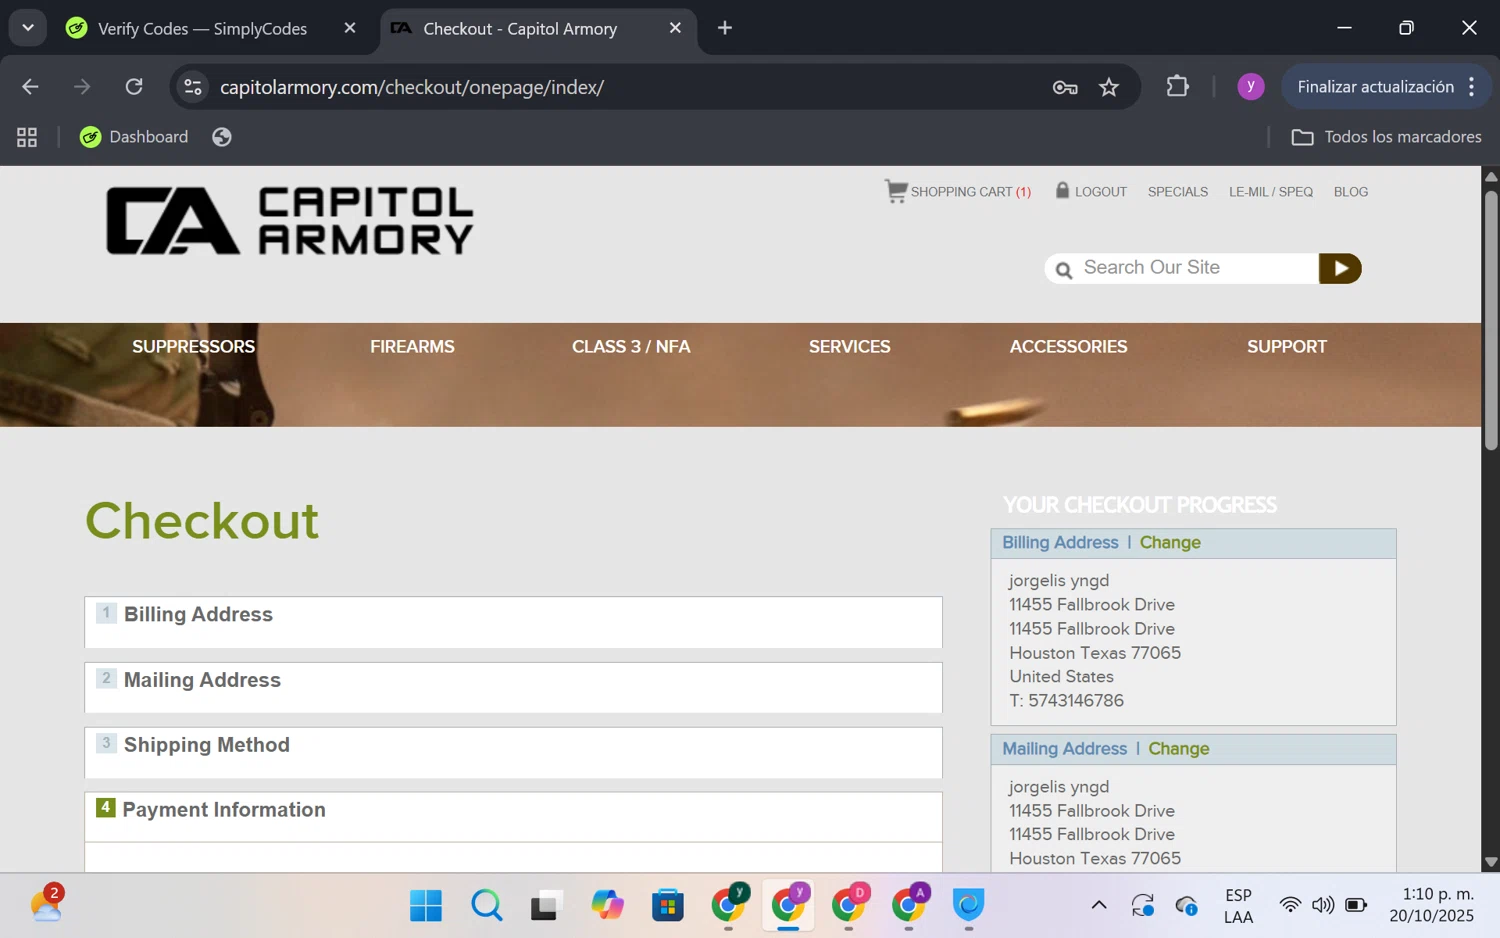Switch to the Verify Codes — SimplyCodes tab
Screen dimensions: 1500x938
point(202,28)
